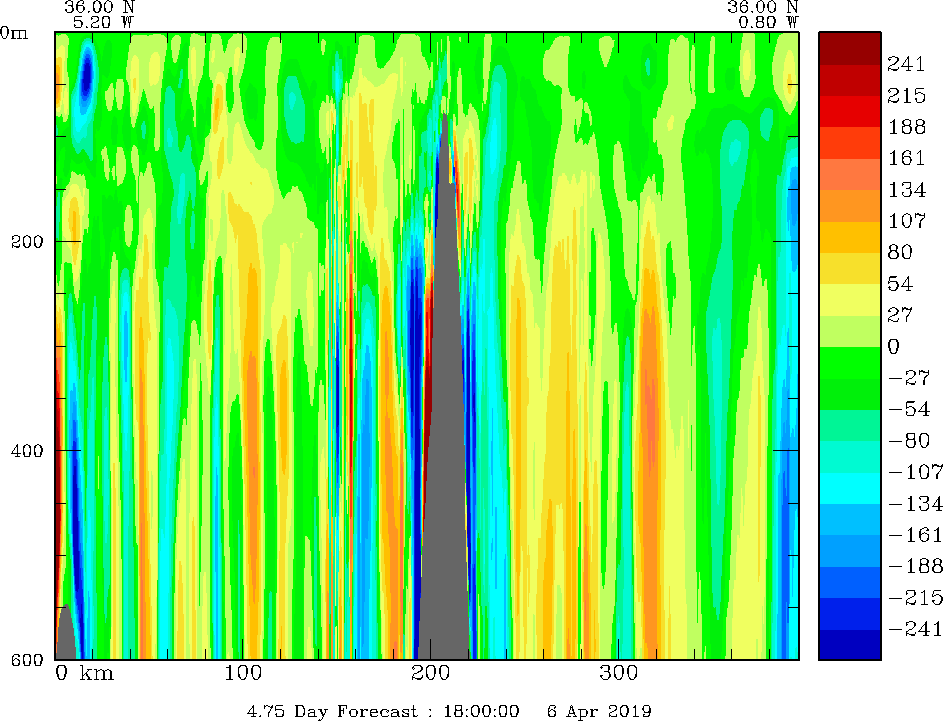Click the colorbar band beside label 134
Screen dimensions: 943x721
[850, 174]
